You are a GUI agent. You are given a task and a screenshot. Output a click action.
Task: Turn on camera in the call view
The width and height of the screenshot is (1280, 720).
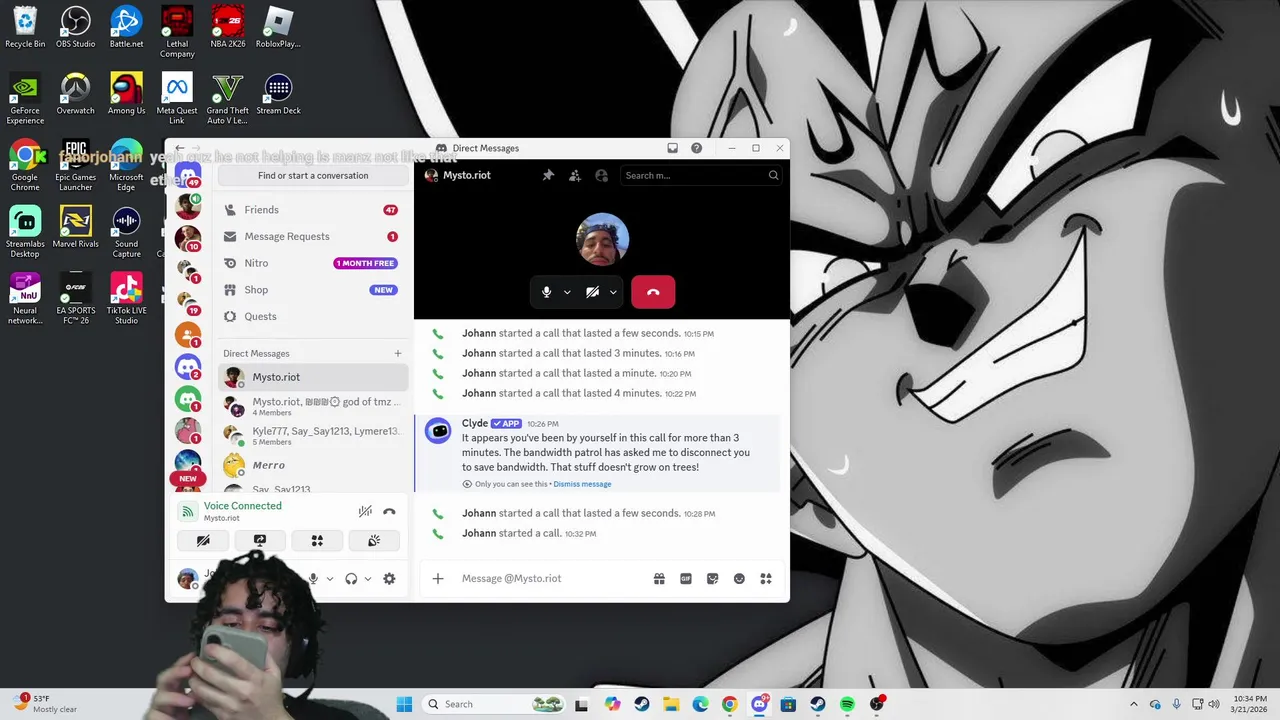pos(592,292)
